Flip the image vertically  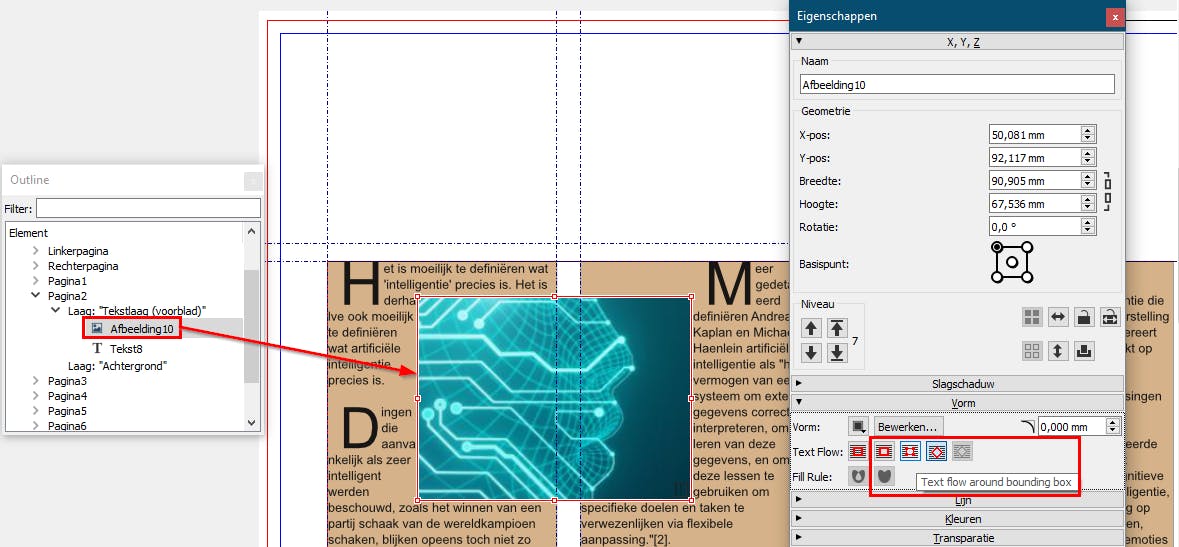point(1058,351)
